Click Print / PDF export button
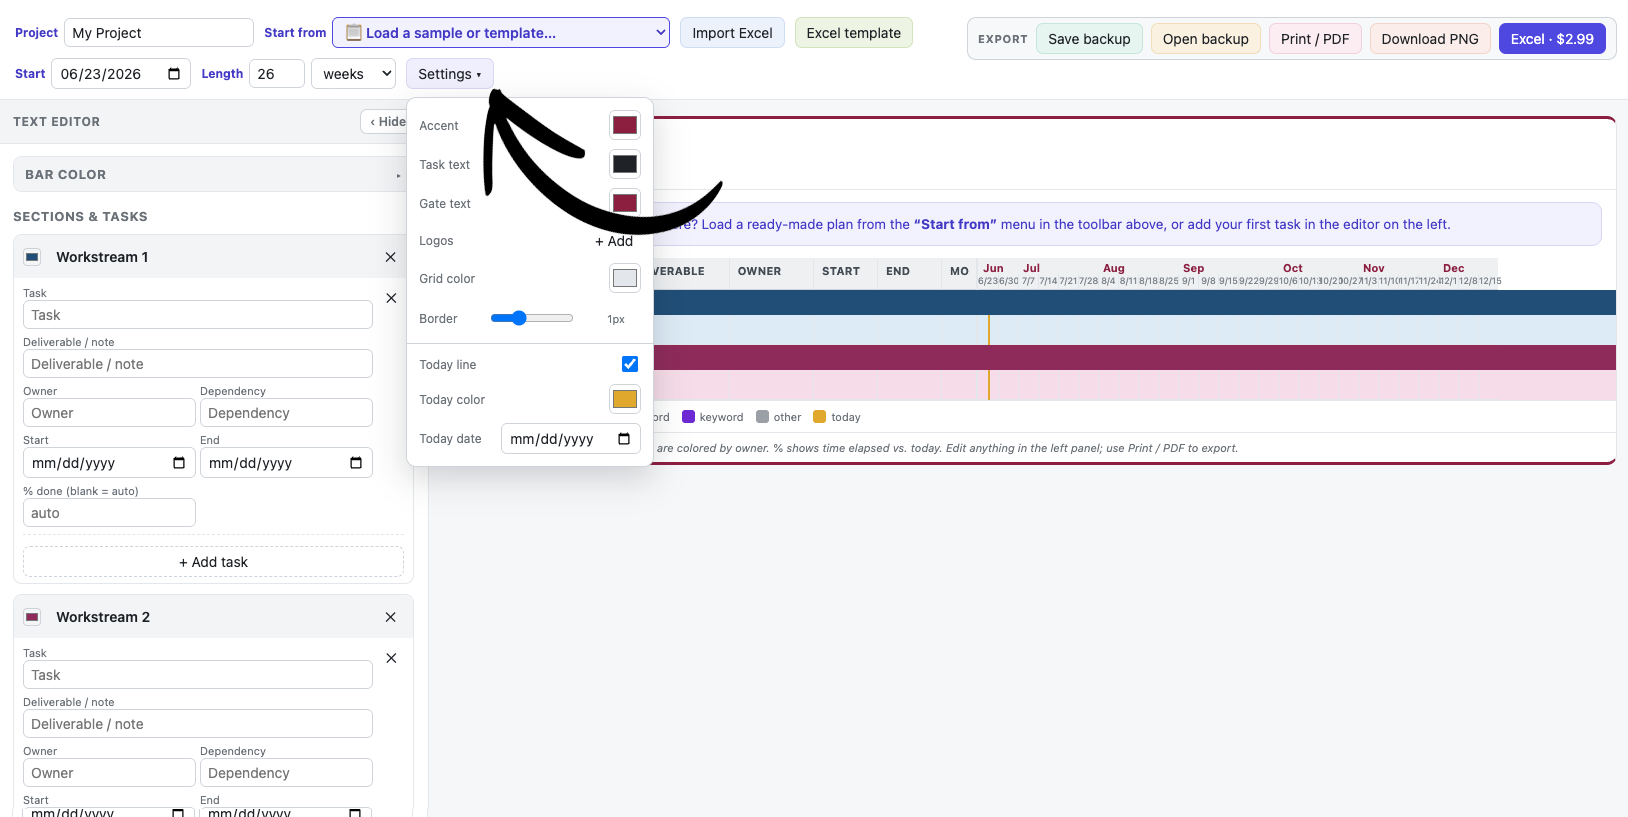 click(1315, 39)
